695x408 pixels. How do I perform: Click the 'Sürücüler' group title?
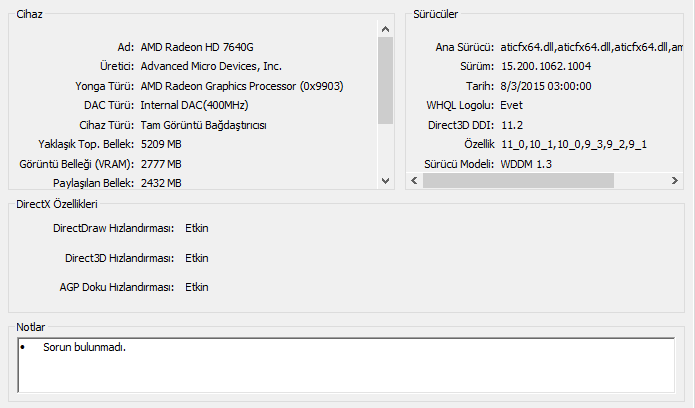coord(436,14)
